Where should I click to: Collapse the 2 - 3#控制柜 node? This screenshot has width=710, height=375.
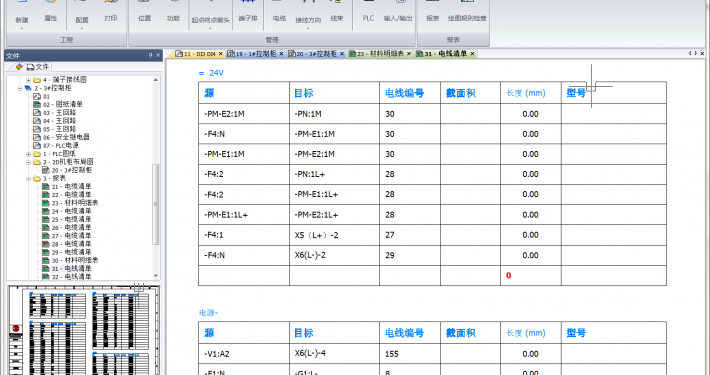[19, 88]
